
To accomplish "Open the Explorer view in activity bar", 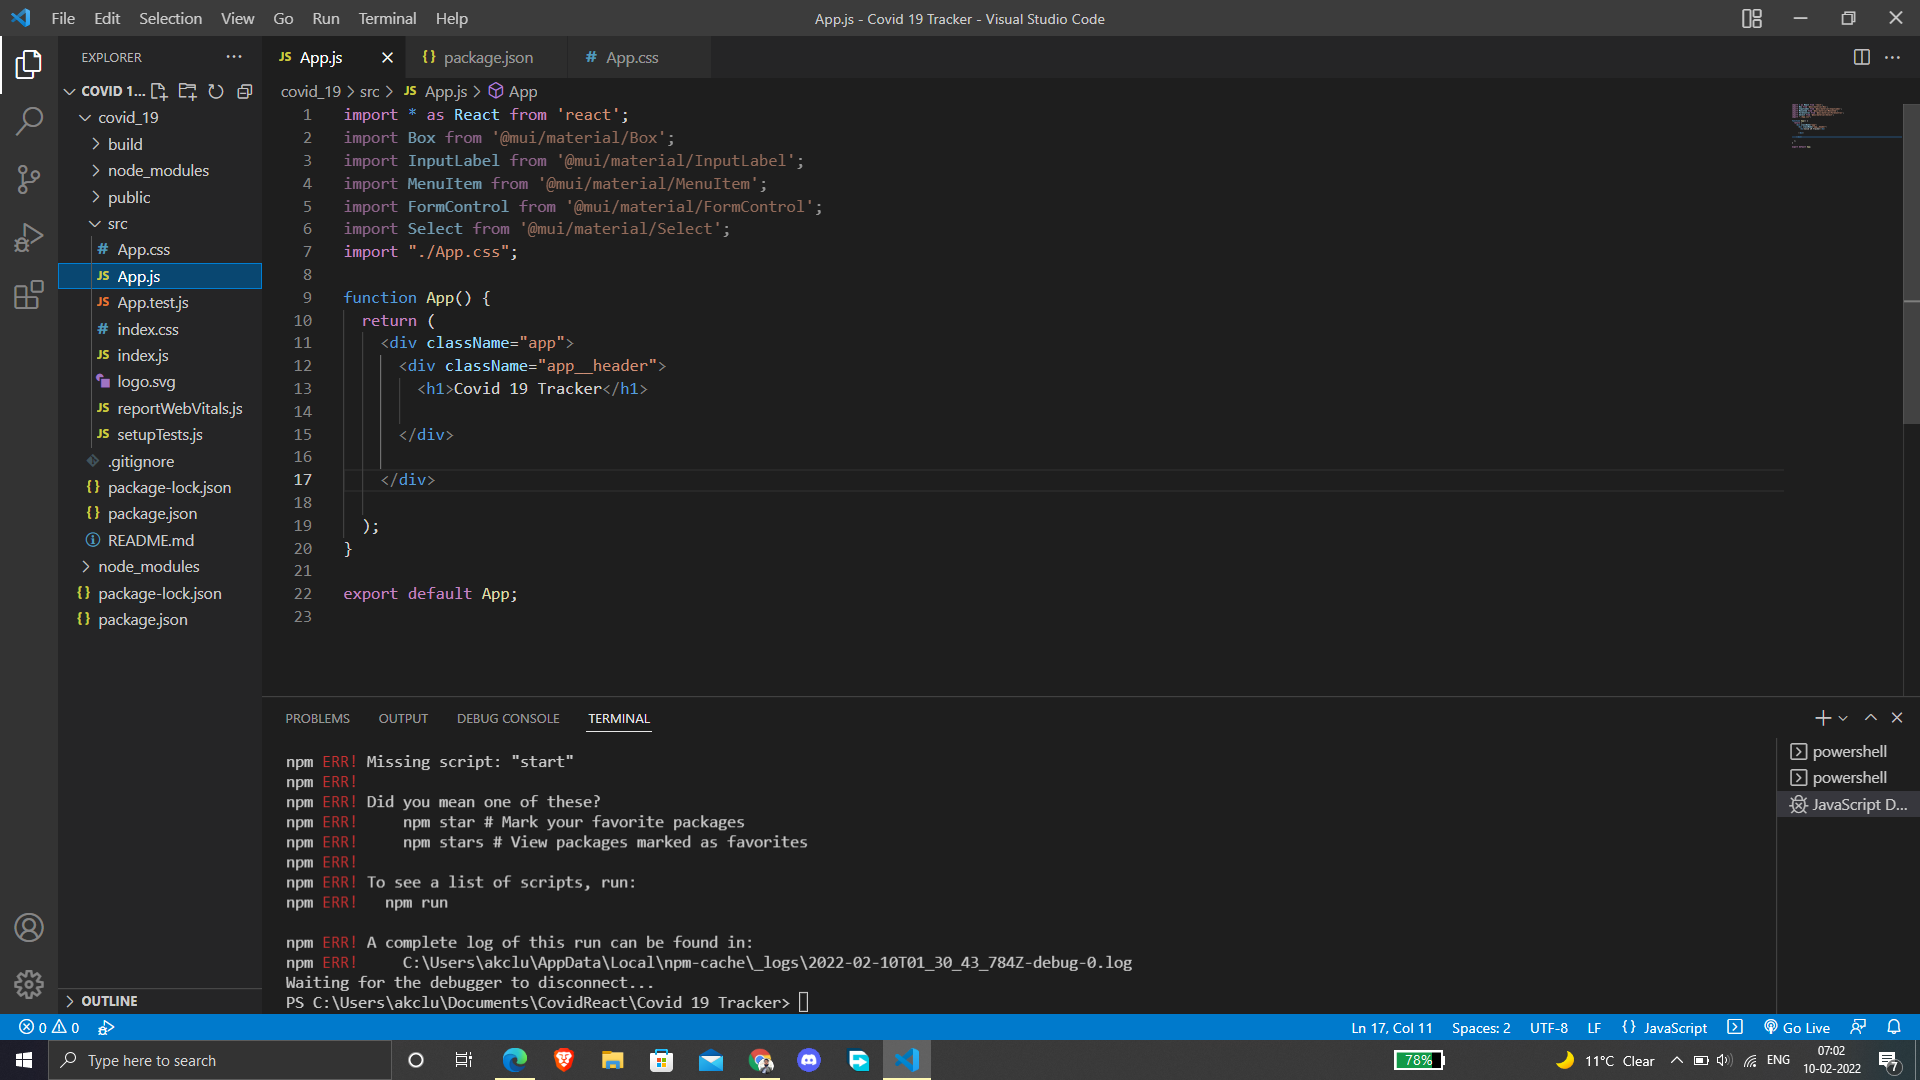I will [x=29, y=65].
